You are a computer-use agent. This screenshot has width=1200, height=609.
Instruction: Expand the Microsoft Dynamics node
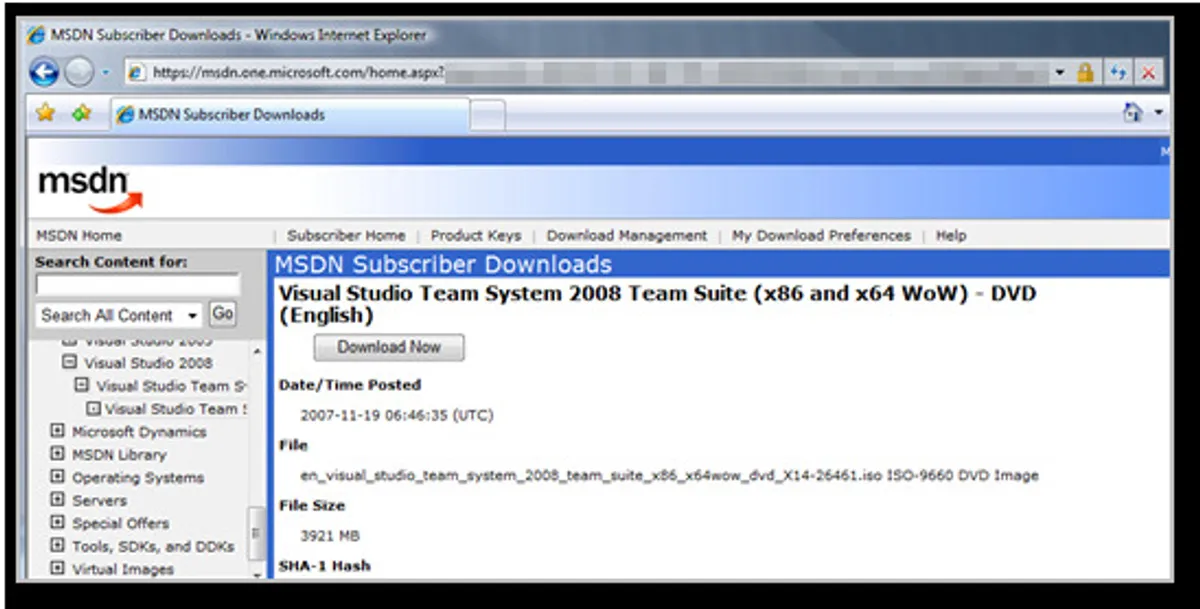[x=58, y=432]
